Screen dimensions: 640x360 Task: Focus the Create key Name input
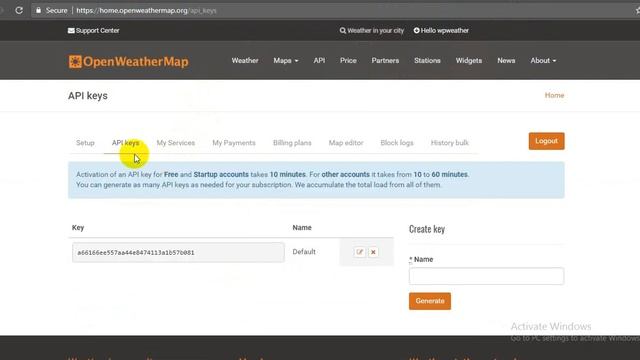(487, 276)
